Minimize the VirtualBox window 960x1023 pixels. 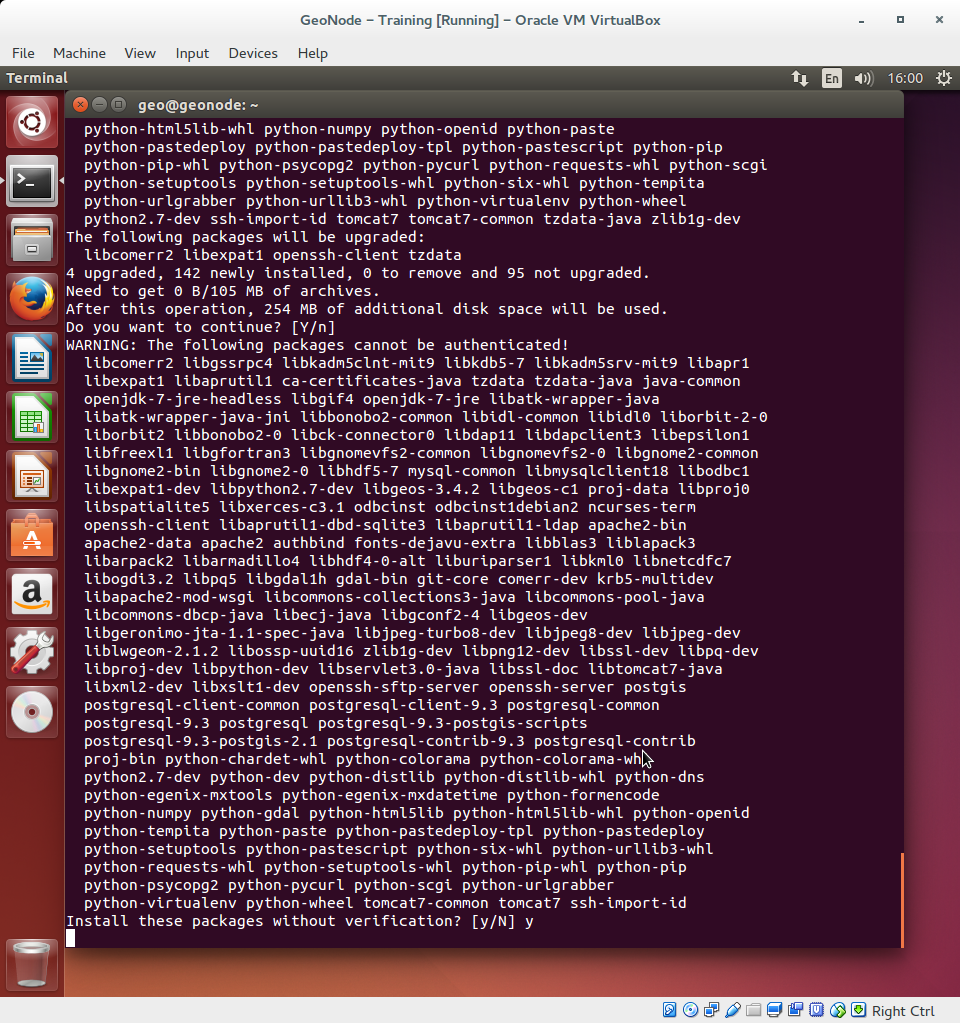pos(861,21)
